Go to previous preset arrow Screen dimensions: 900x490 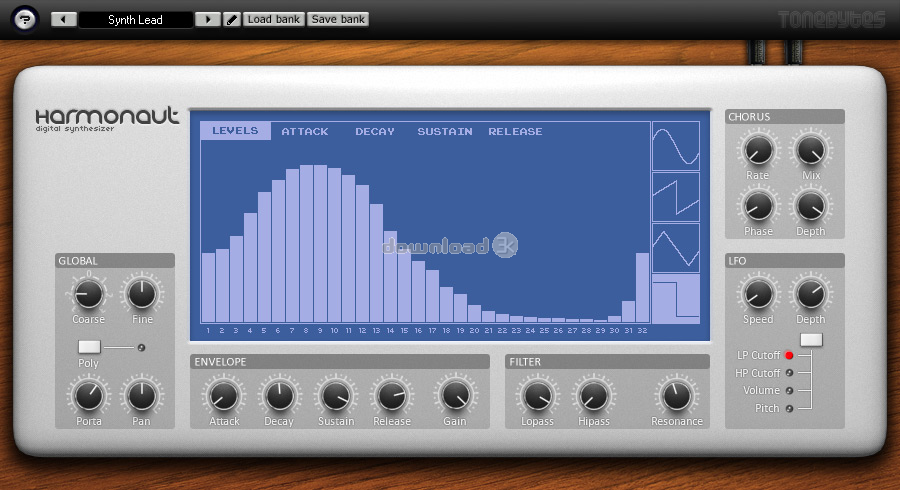tap(63, 19)
